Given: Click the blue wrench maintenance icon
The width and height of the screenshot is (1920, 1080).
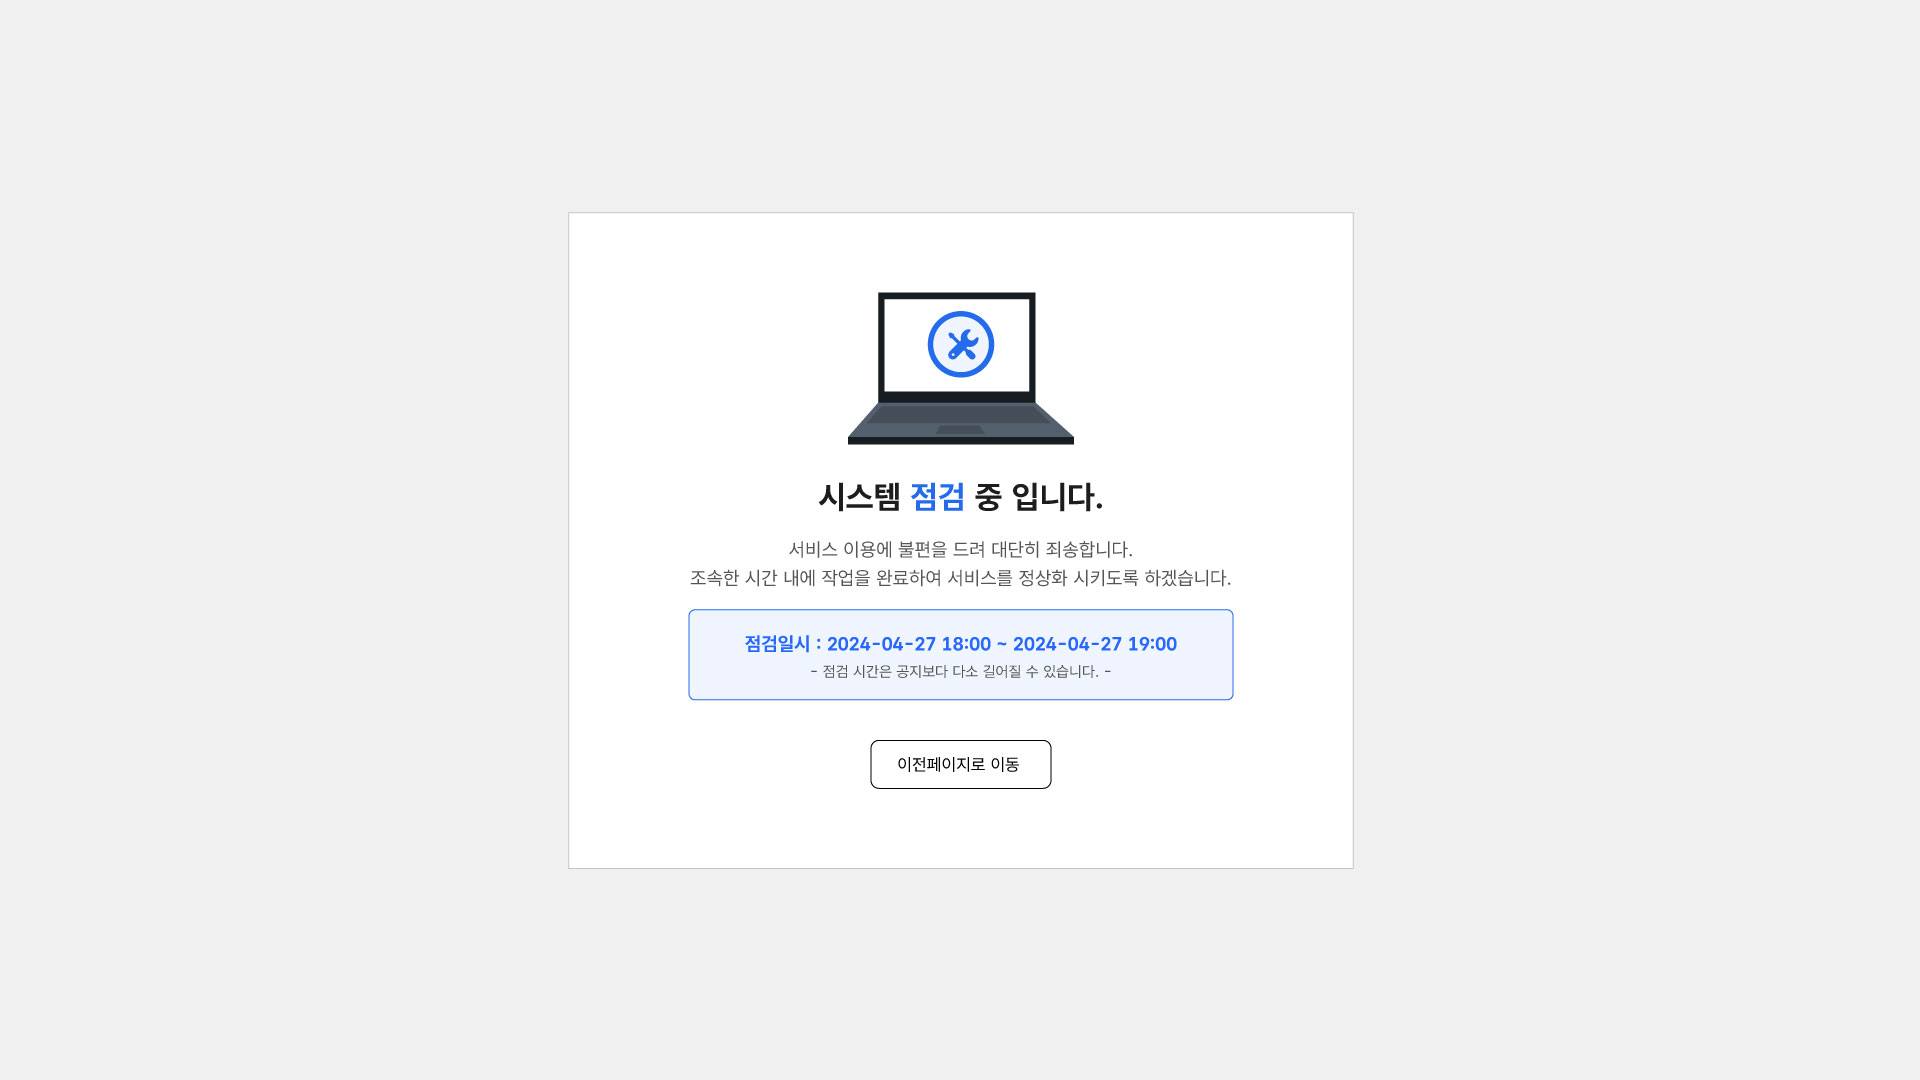Looking at the screenshot, I should pos(962,345).
